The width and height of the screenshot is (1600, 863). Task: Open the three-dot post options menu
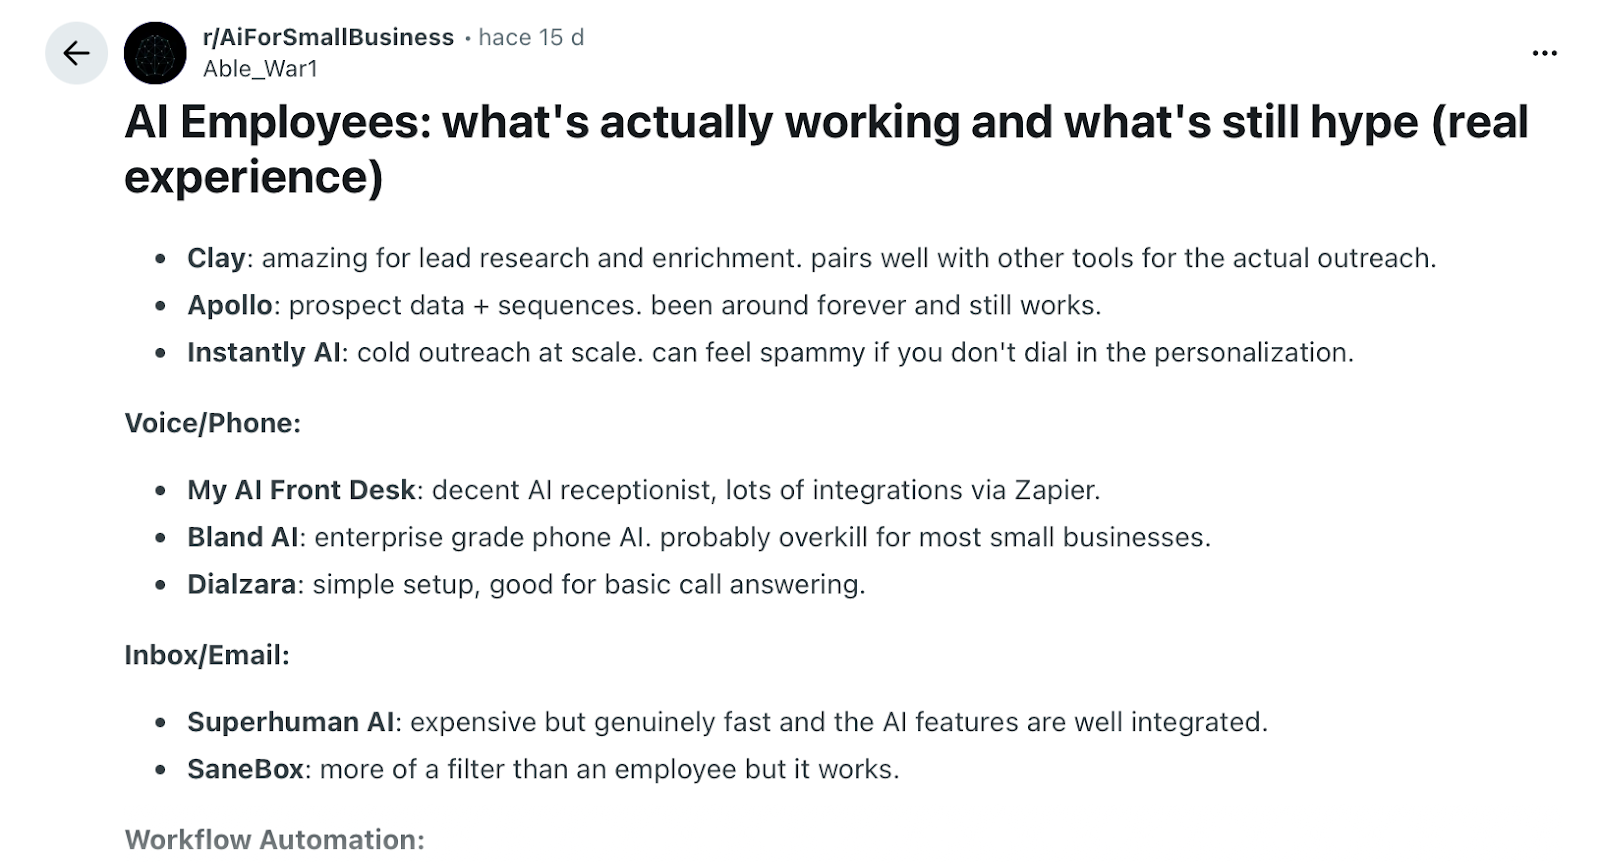click(1544, 53)
